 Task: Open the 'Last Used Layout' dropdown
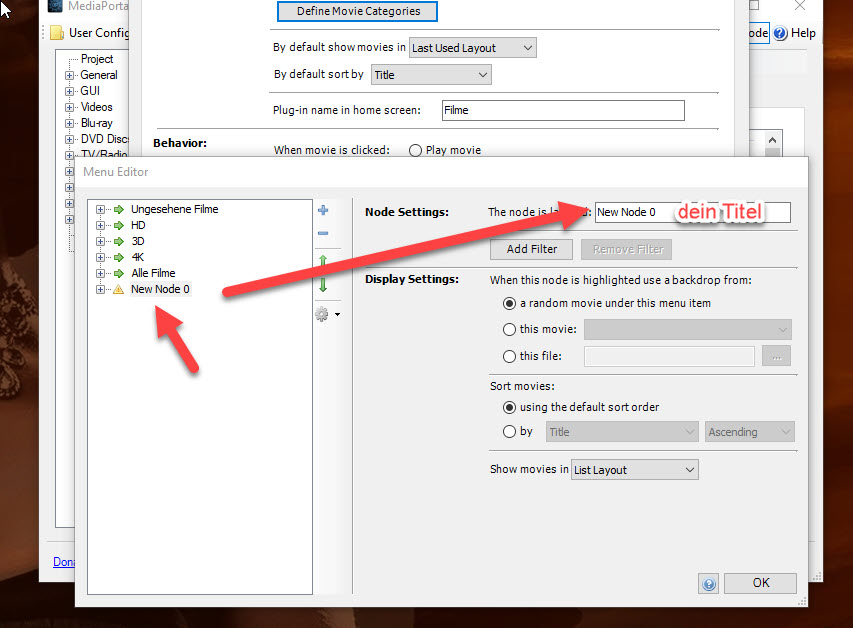473,48
